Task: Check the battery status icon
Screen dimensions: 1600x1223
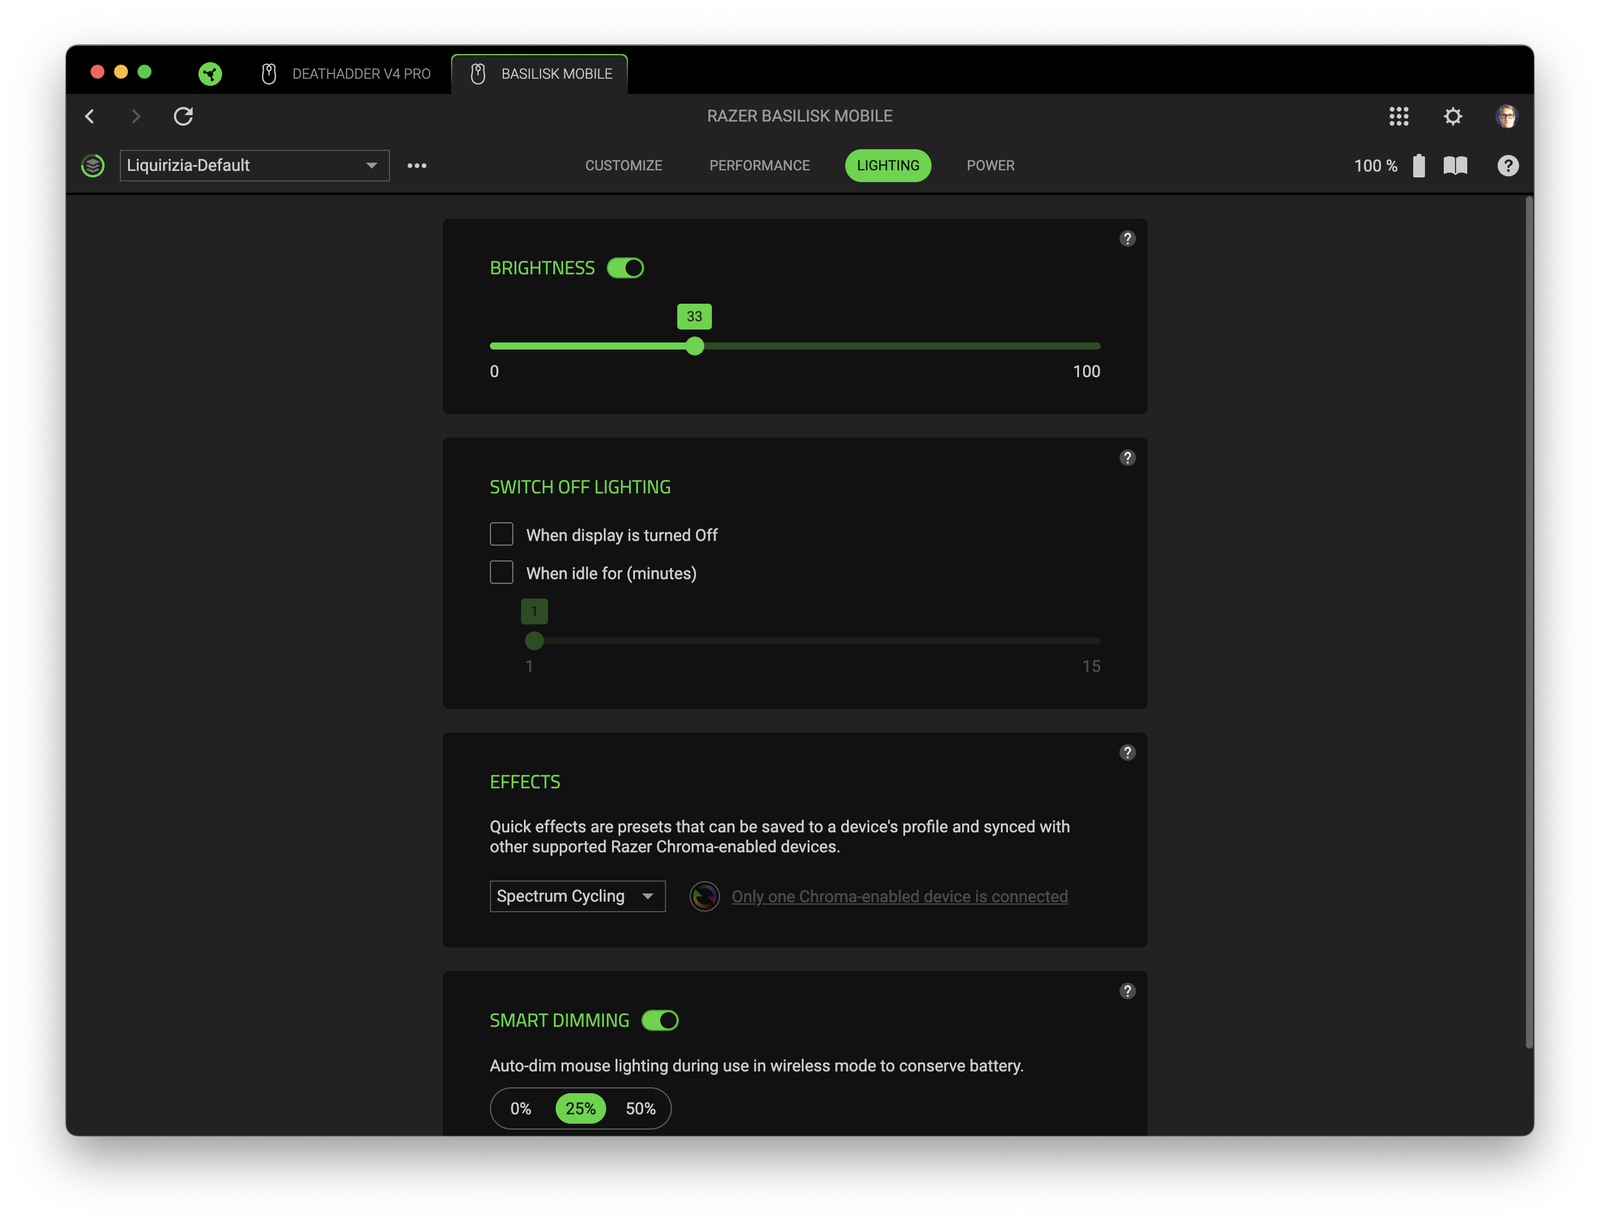Action: pyautogui.click(x=1419, y=166)
